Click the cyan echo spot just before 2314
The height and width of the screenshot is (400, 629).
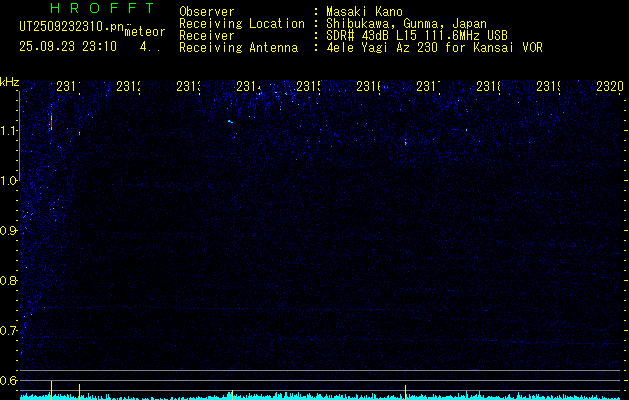(x=230, y=121)
